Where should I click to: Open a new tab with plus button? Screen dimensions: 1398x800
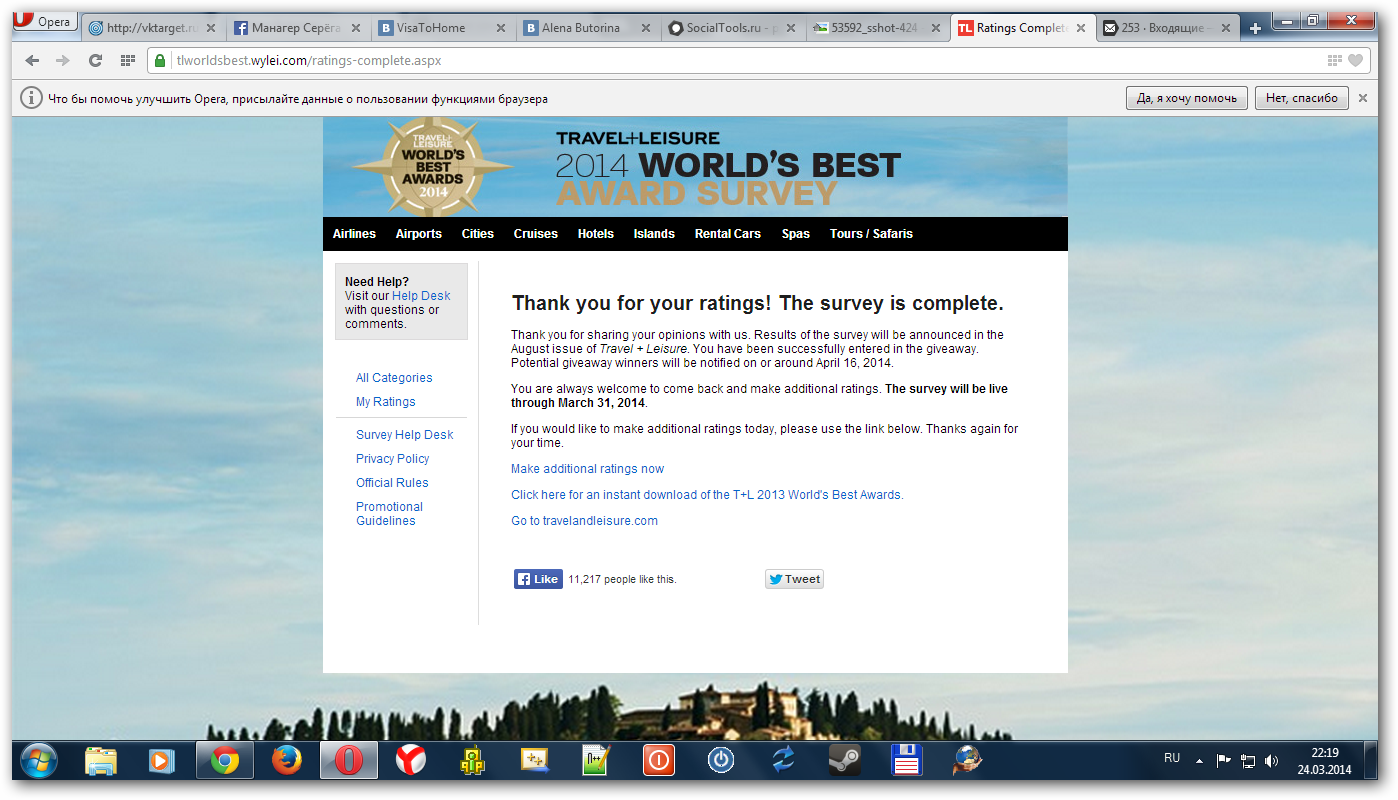coord(1256,28)
